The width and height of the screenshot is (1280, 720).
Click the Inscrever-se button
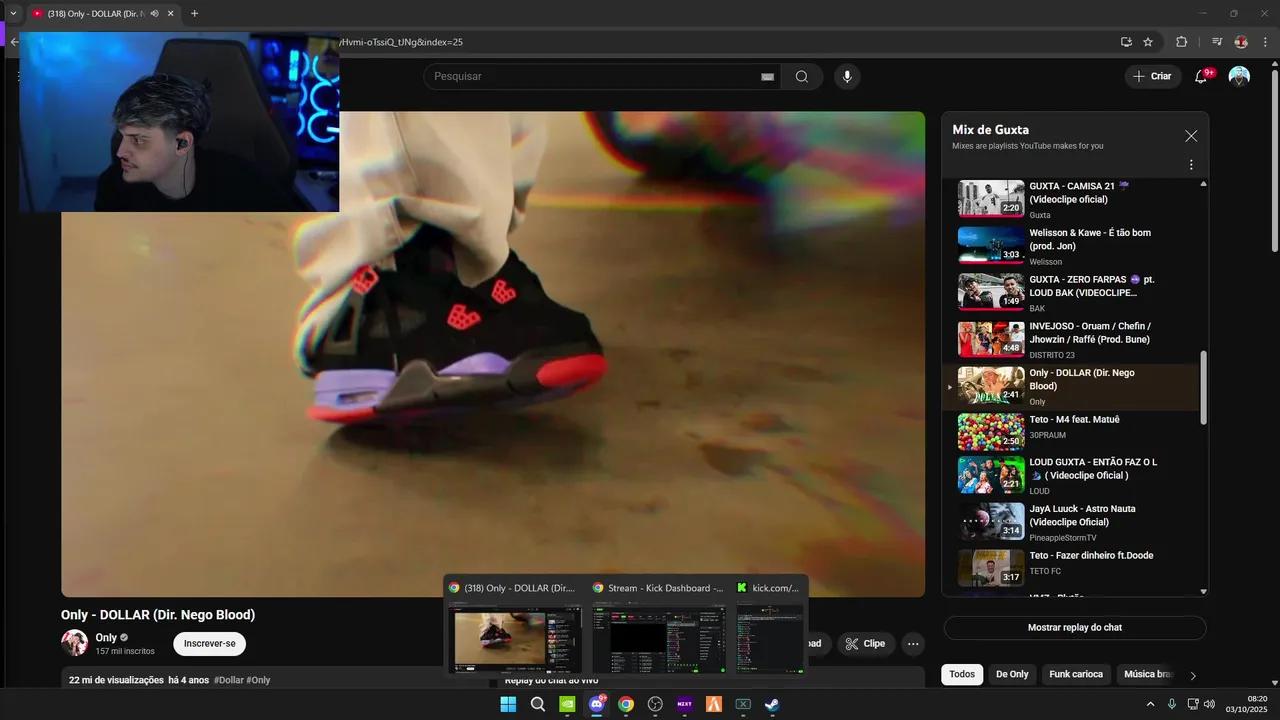click(209, 644)
